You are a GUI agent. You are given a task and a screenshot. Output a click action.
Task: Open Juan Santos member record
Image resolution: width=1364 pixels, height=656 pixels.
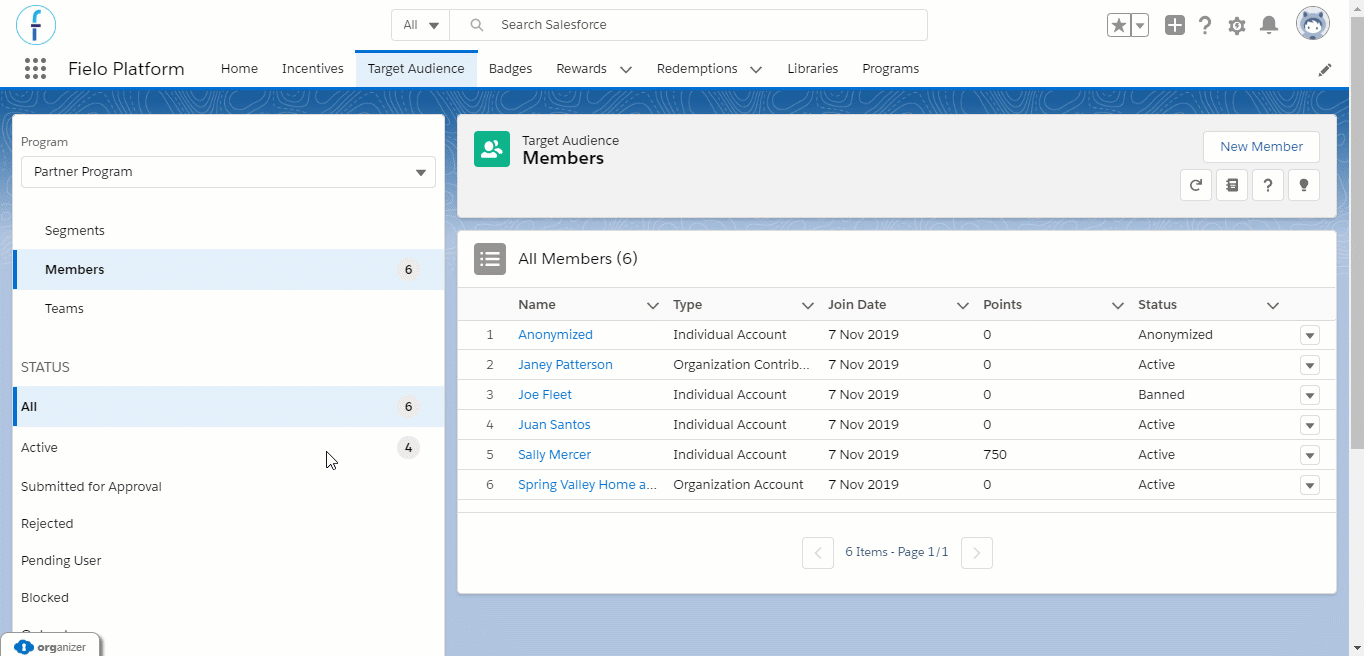pos(554,425)
